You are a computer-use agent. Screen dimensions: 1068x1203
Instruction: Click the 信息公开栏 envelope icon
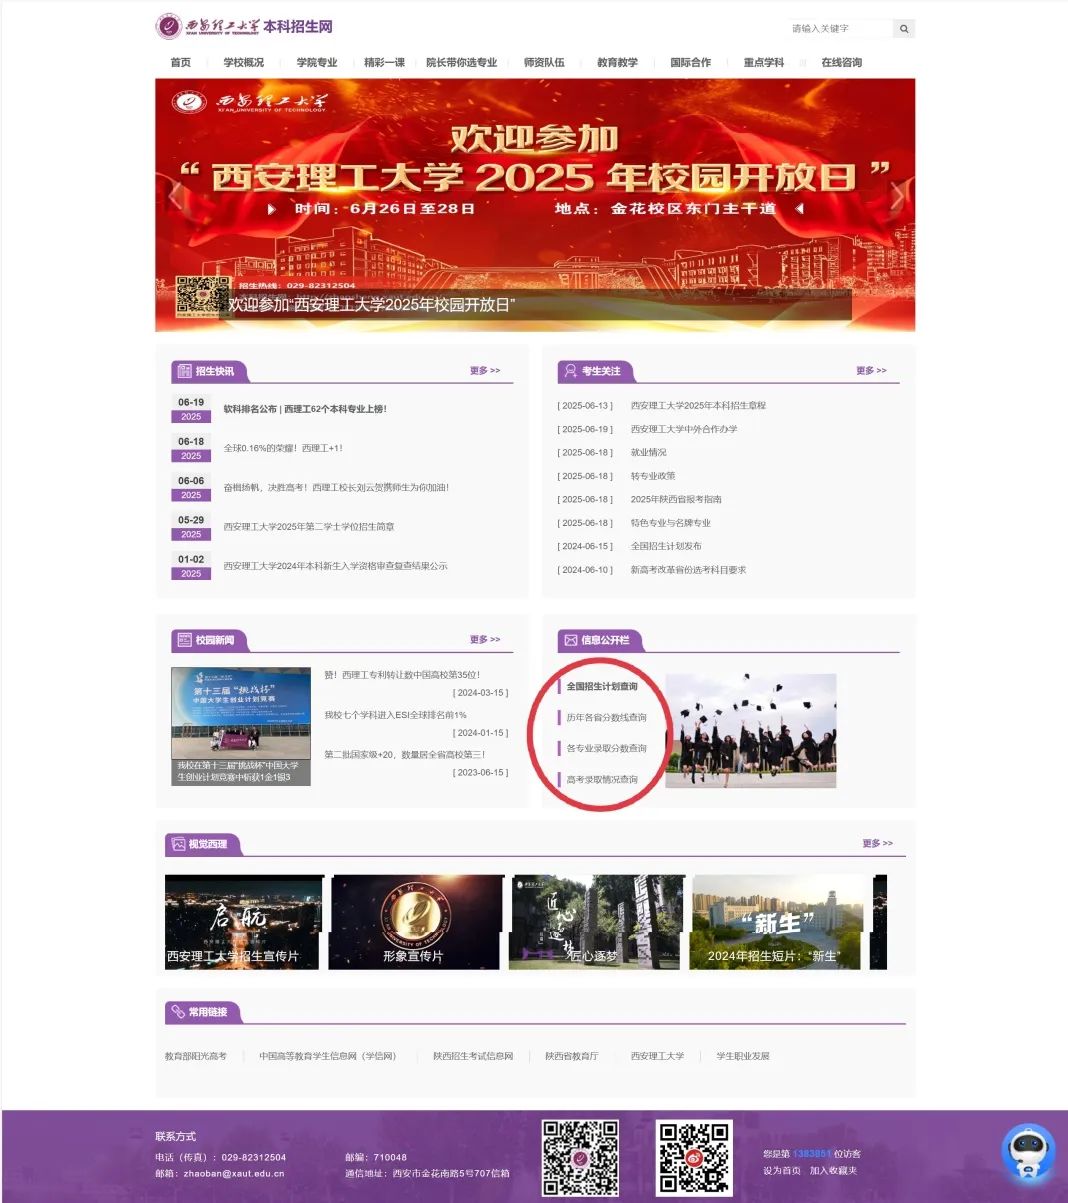[570, 640]
